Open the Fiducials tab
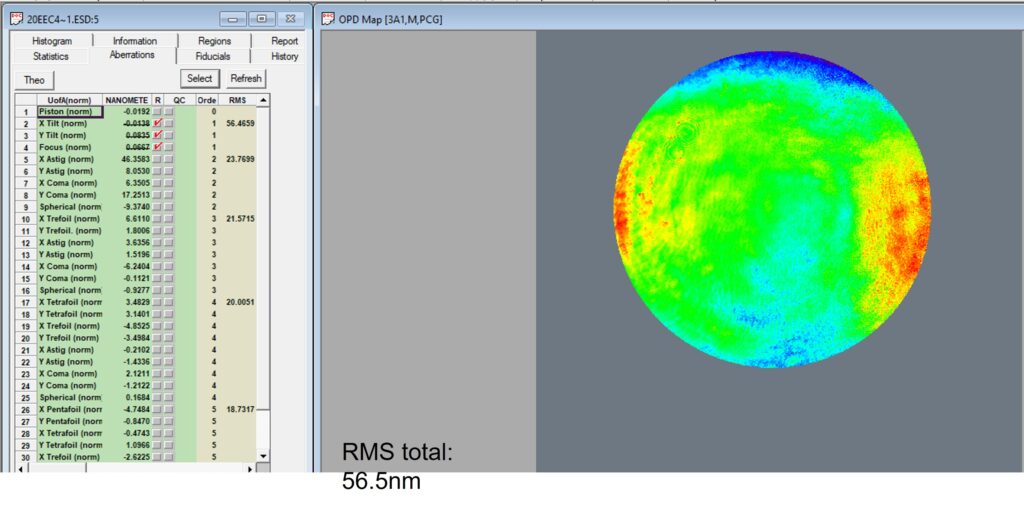 (x=212, y=56)
